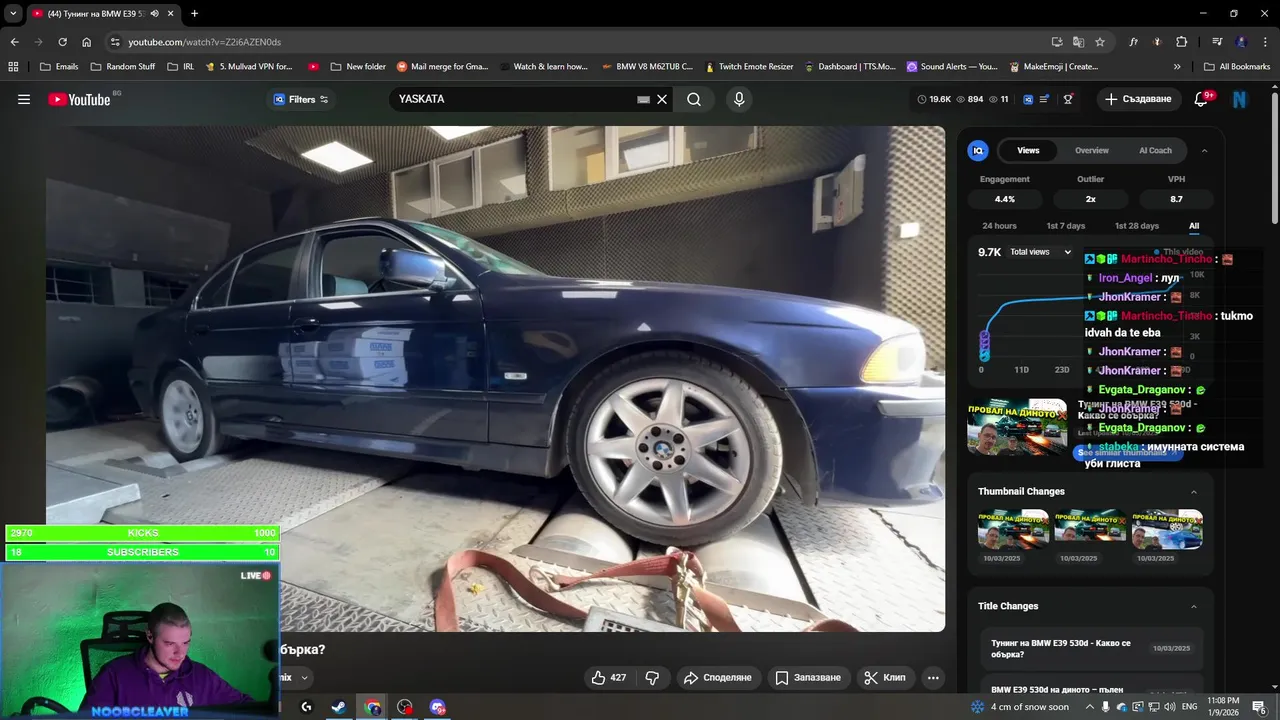
Task: Select the All time range
Action: pyautogui.click(x=1194, y=226)
